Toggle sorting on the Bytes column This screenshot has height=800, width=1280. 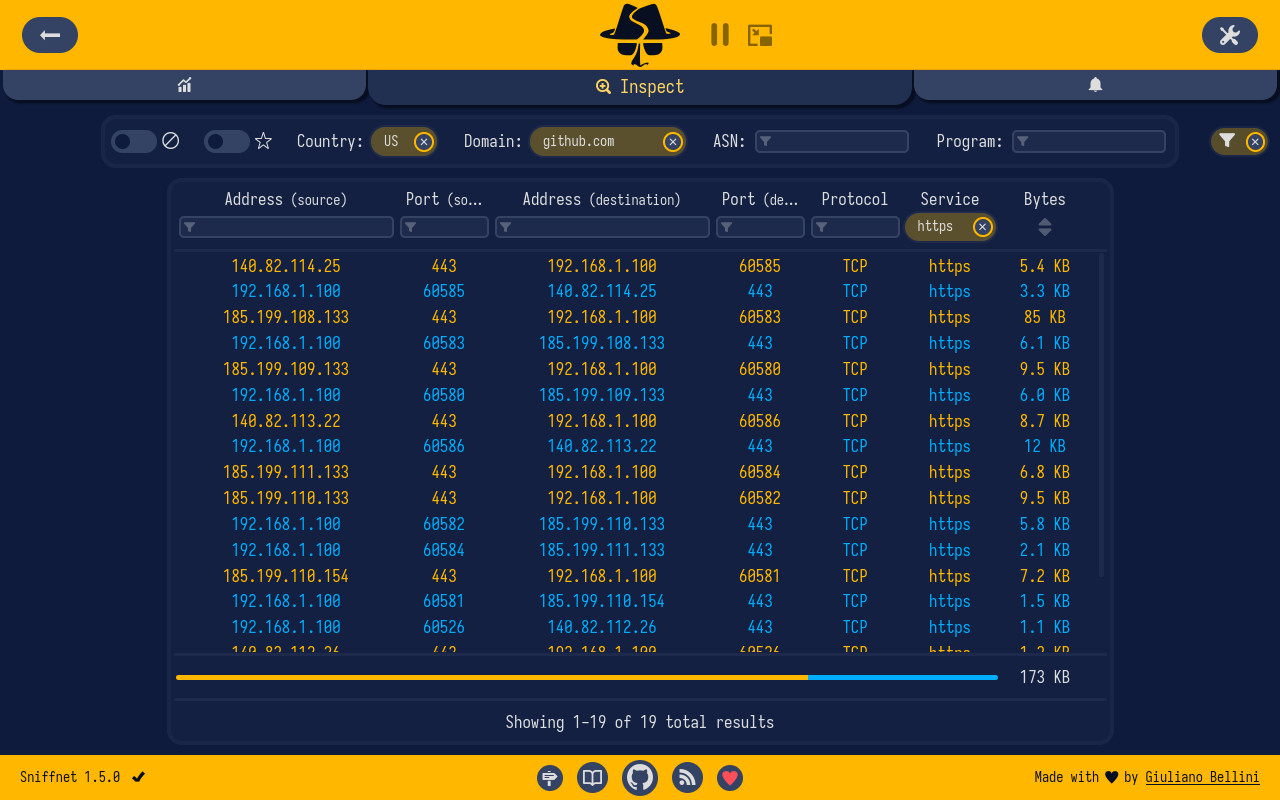1044,227
